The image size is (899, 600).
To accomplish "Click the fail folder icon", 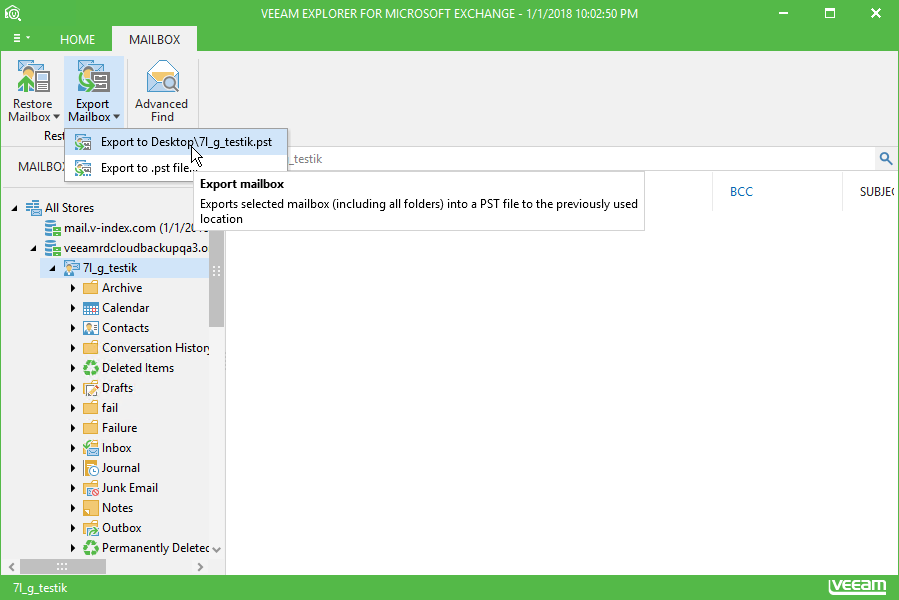I will click(x=91, y=408).
